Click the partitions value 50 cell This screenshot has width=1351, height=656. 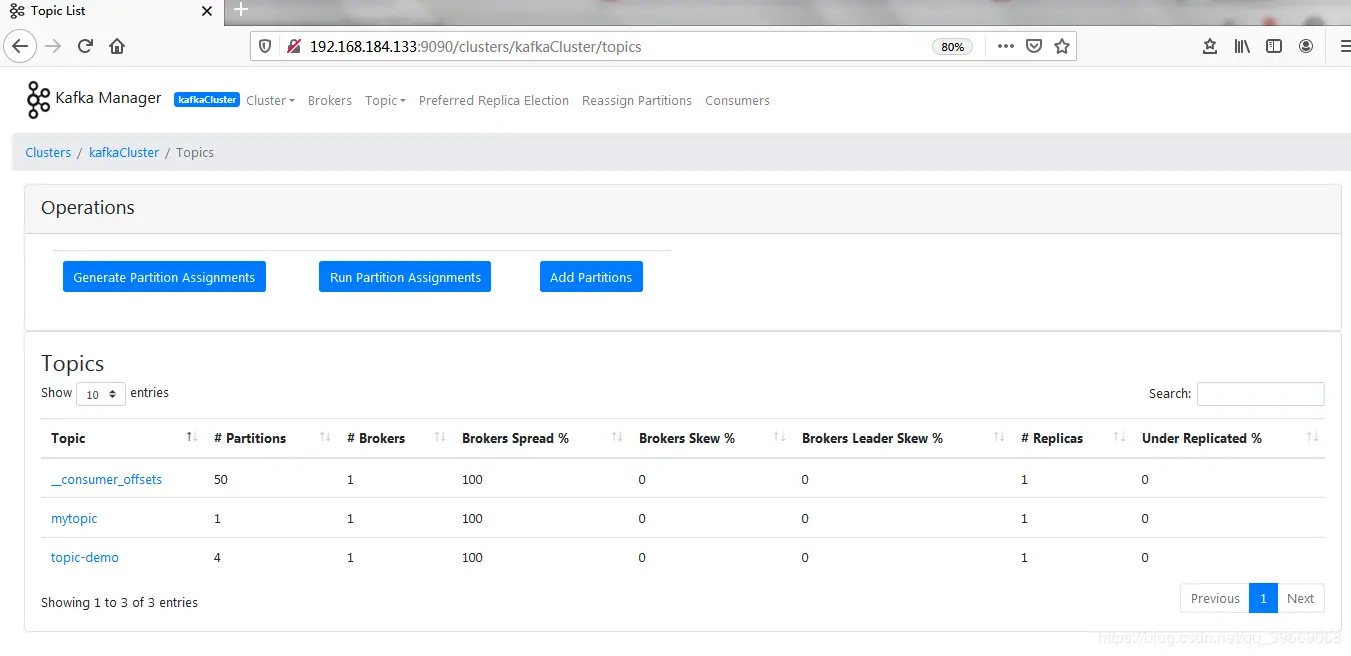221,479
